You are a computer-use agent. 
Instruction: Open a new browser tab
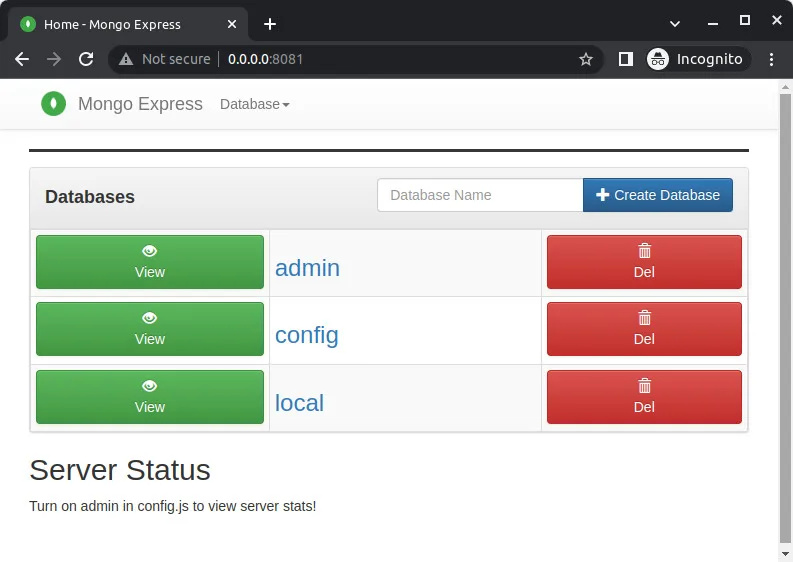270,24
